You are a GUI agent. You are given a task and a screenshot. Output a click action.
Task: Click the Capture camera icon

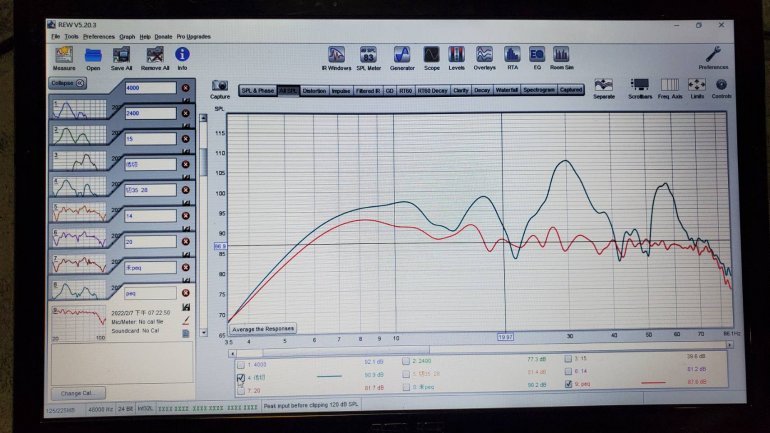pos(221,88)
